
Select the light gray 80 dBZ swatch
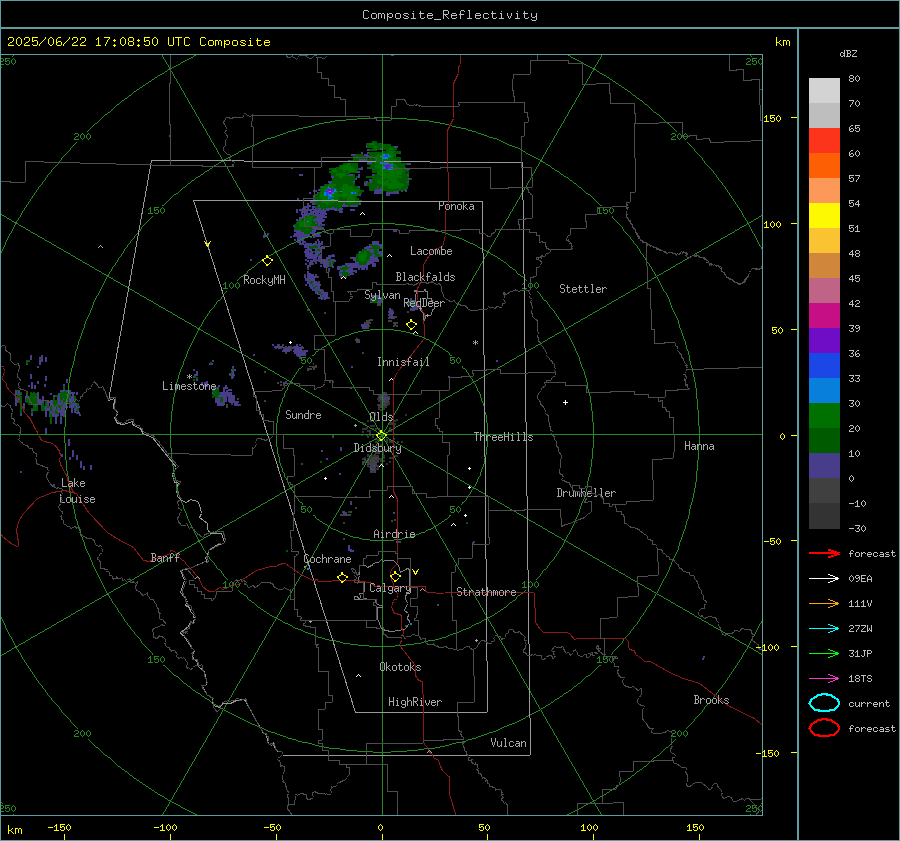click(824, 90)
